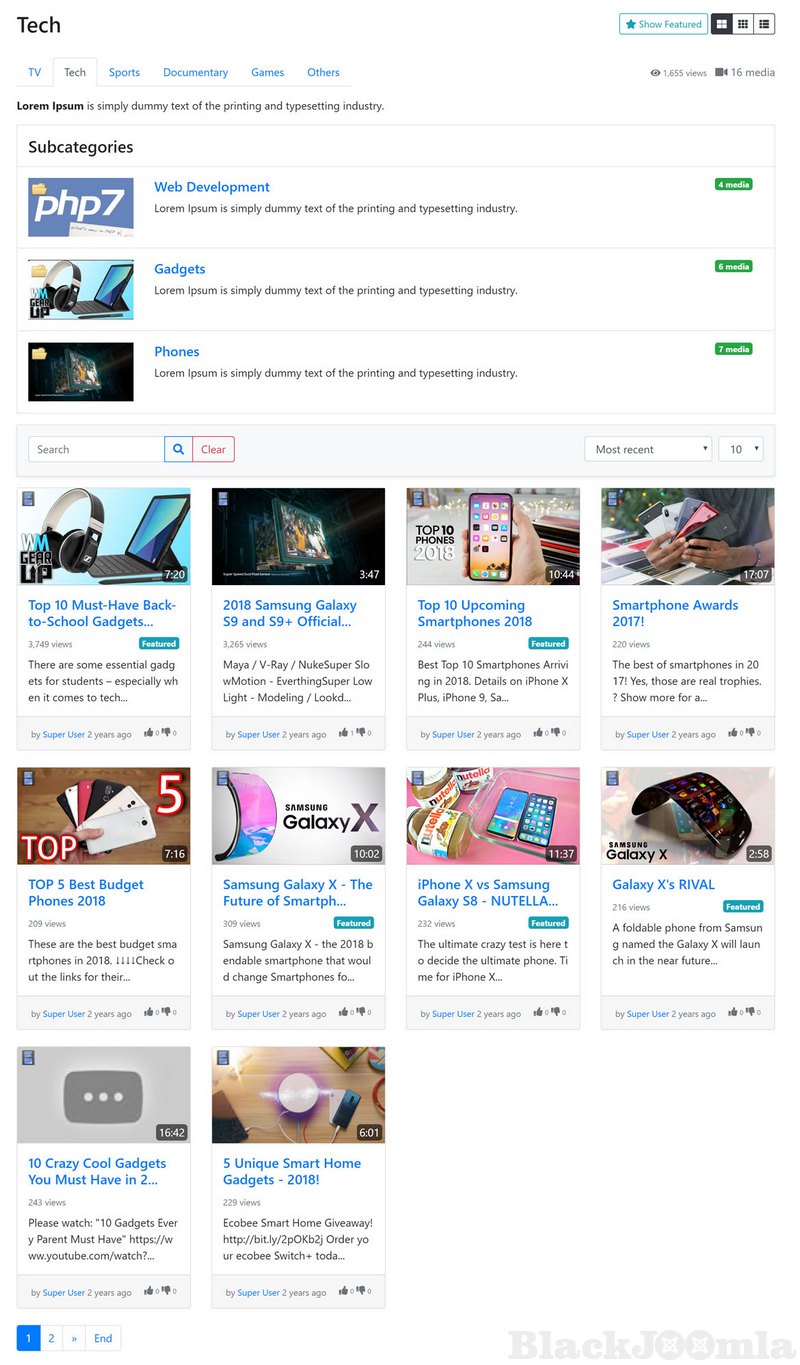Switch to small grid view icon
This screenshot has width=800, height=1365.
[743, 24]
